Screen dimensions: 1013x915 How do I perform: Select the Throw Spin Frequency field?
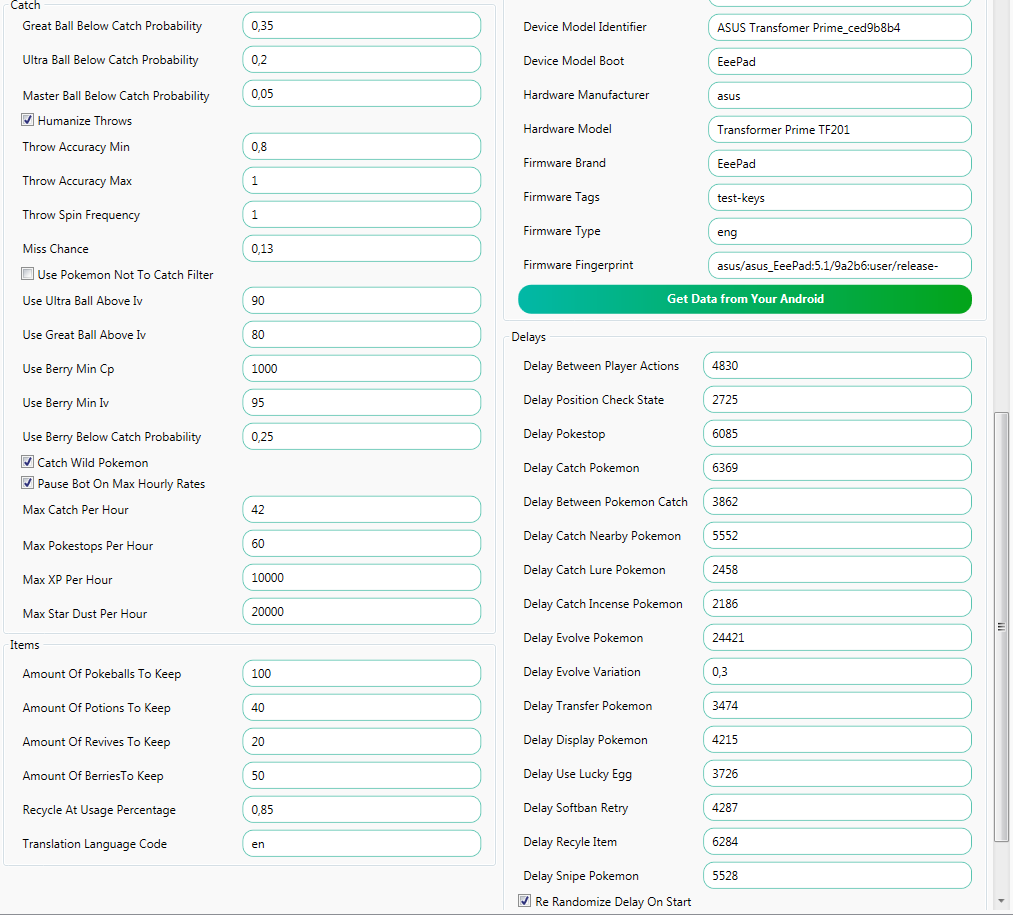(362, 215)
